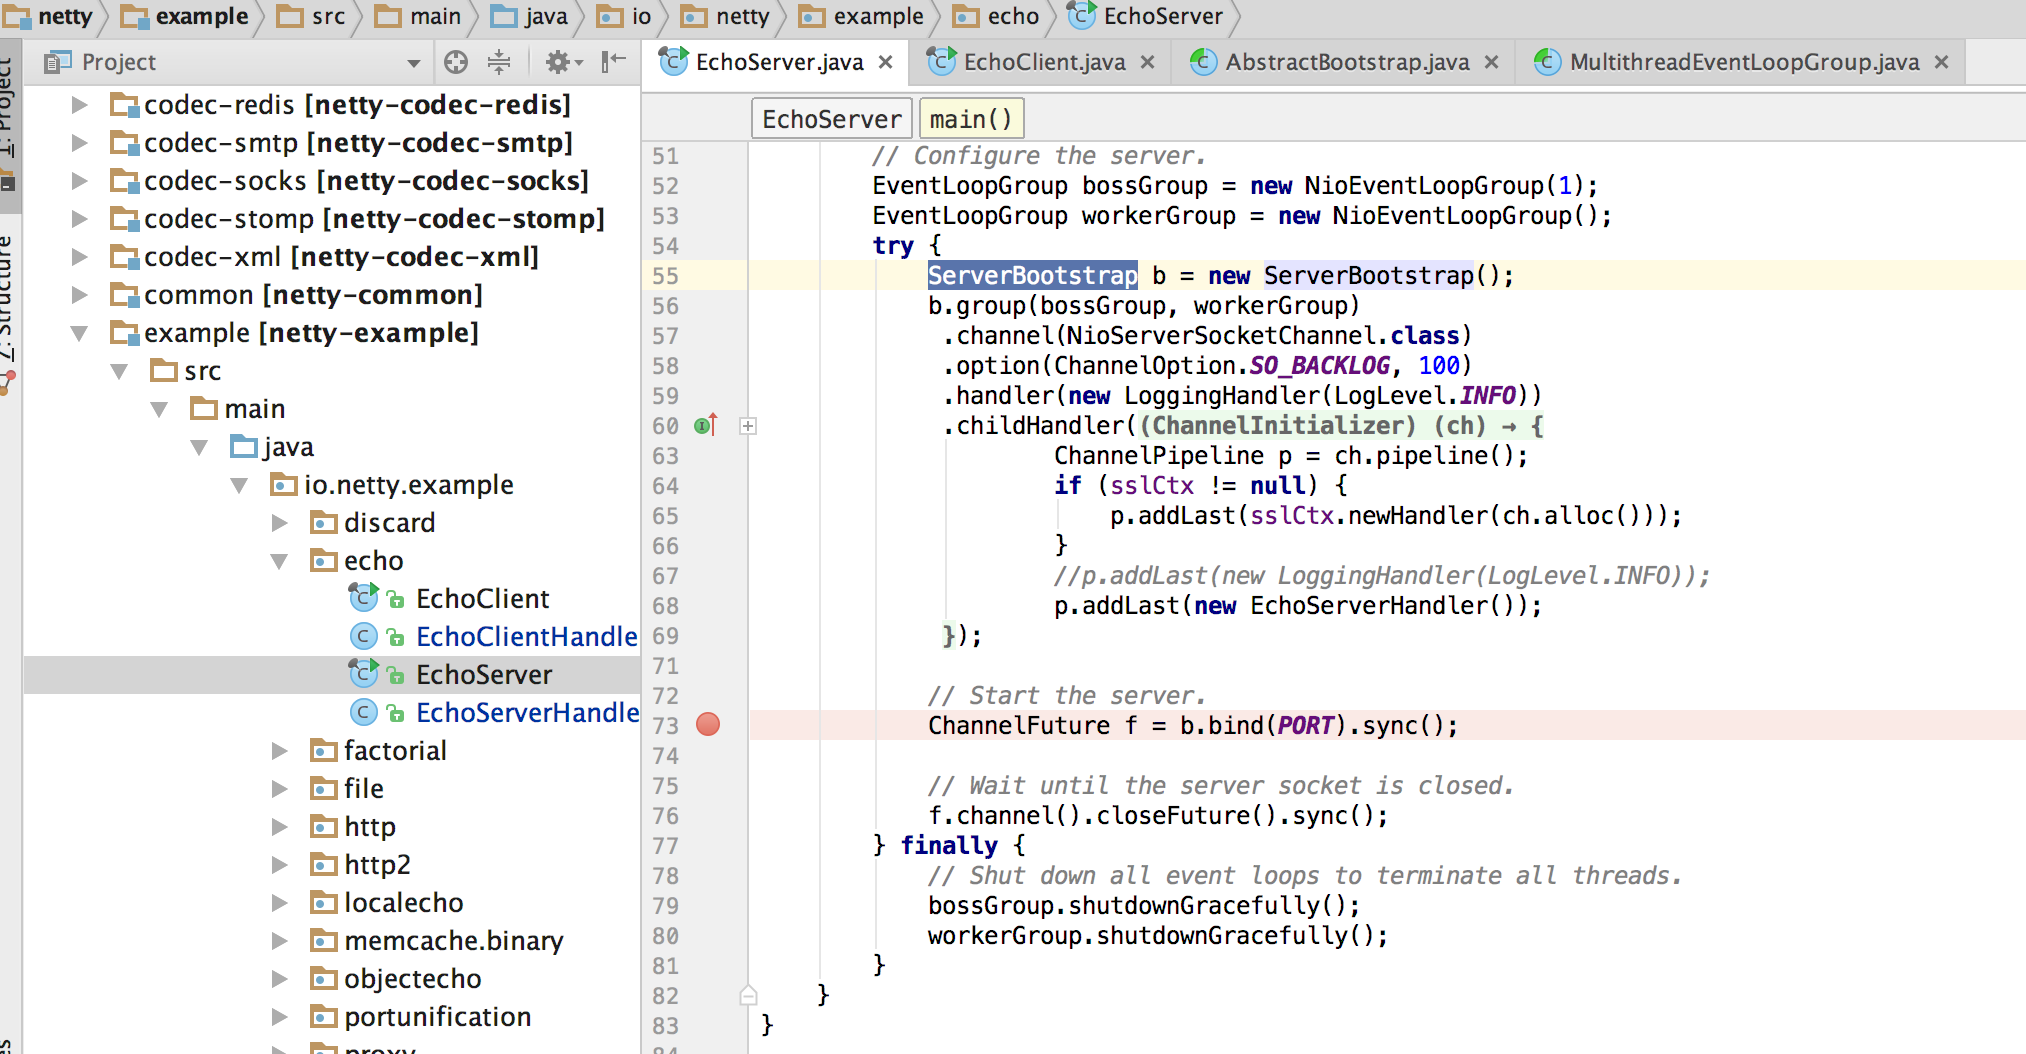The width and height of the screenshot is (2026, 1054).
Task: Collapse the src folder in the tree
Action: tap(119, 371)
